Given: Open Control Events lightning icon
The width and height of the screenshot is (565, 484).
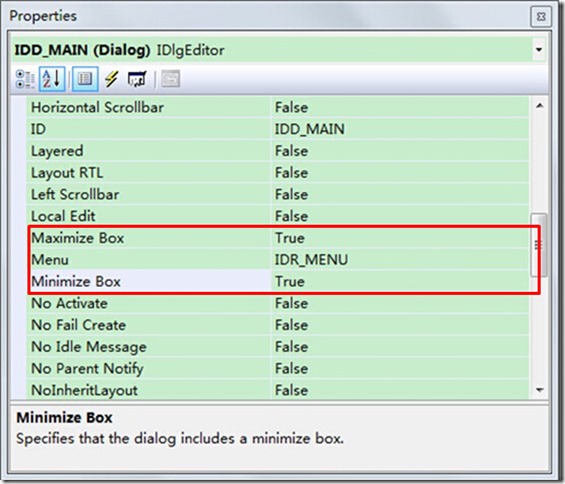Looking at the screenshot, I should [112, 79].
